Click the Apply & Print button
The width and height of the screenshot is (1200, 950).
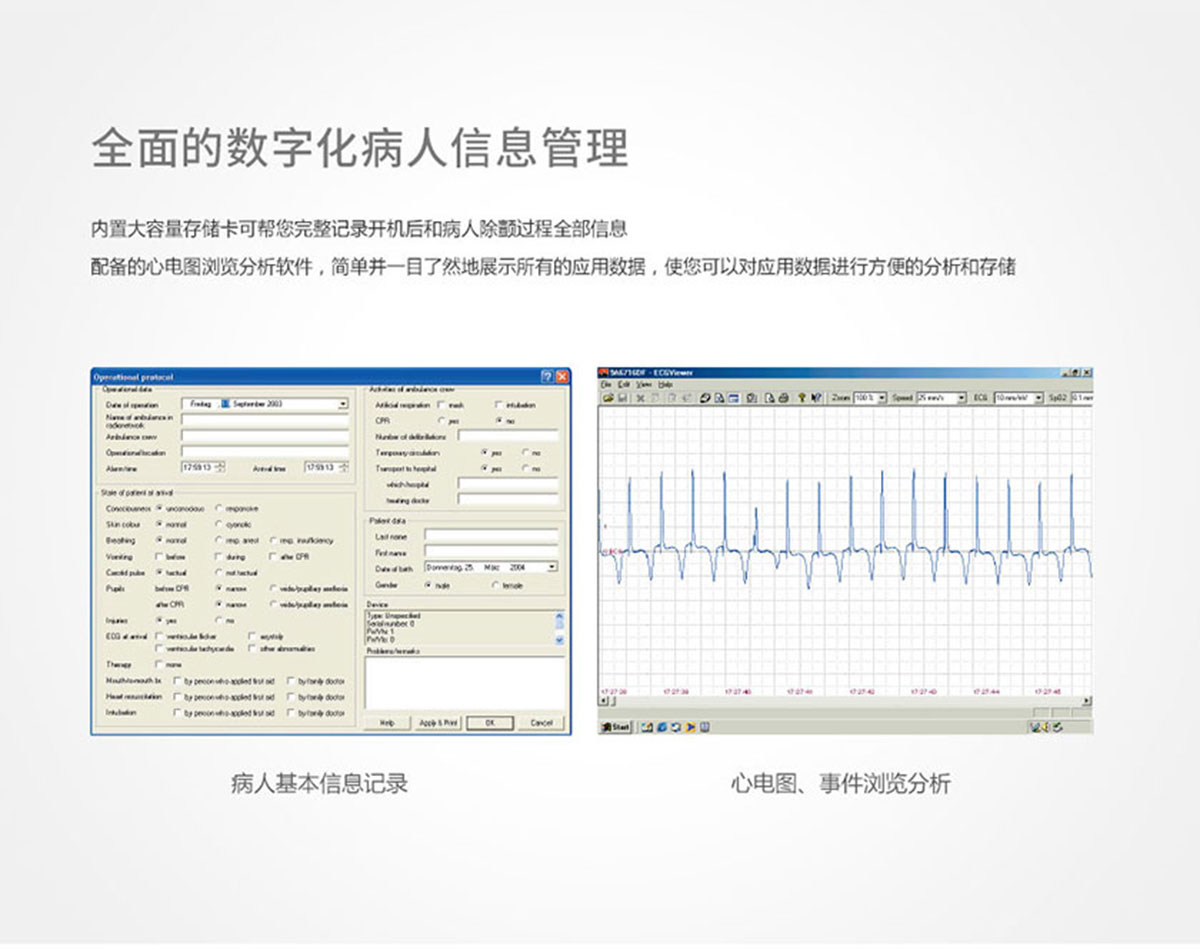click(438, 722)
